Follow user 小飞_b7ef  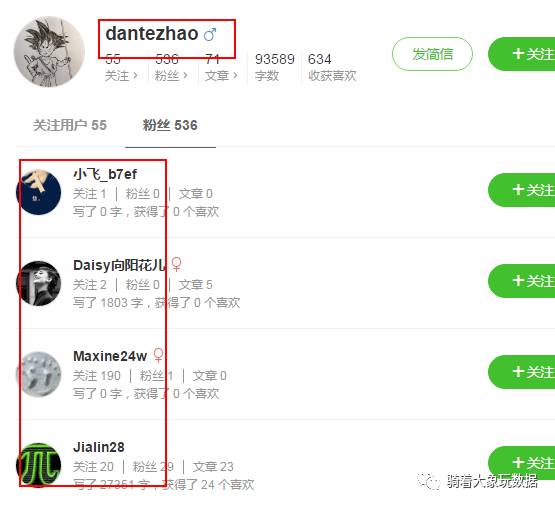521,190
